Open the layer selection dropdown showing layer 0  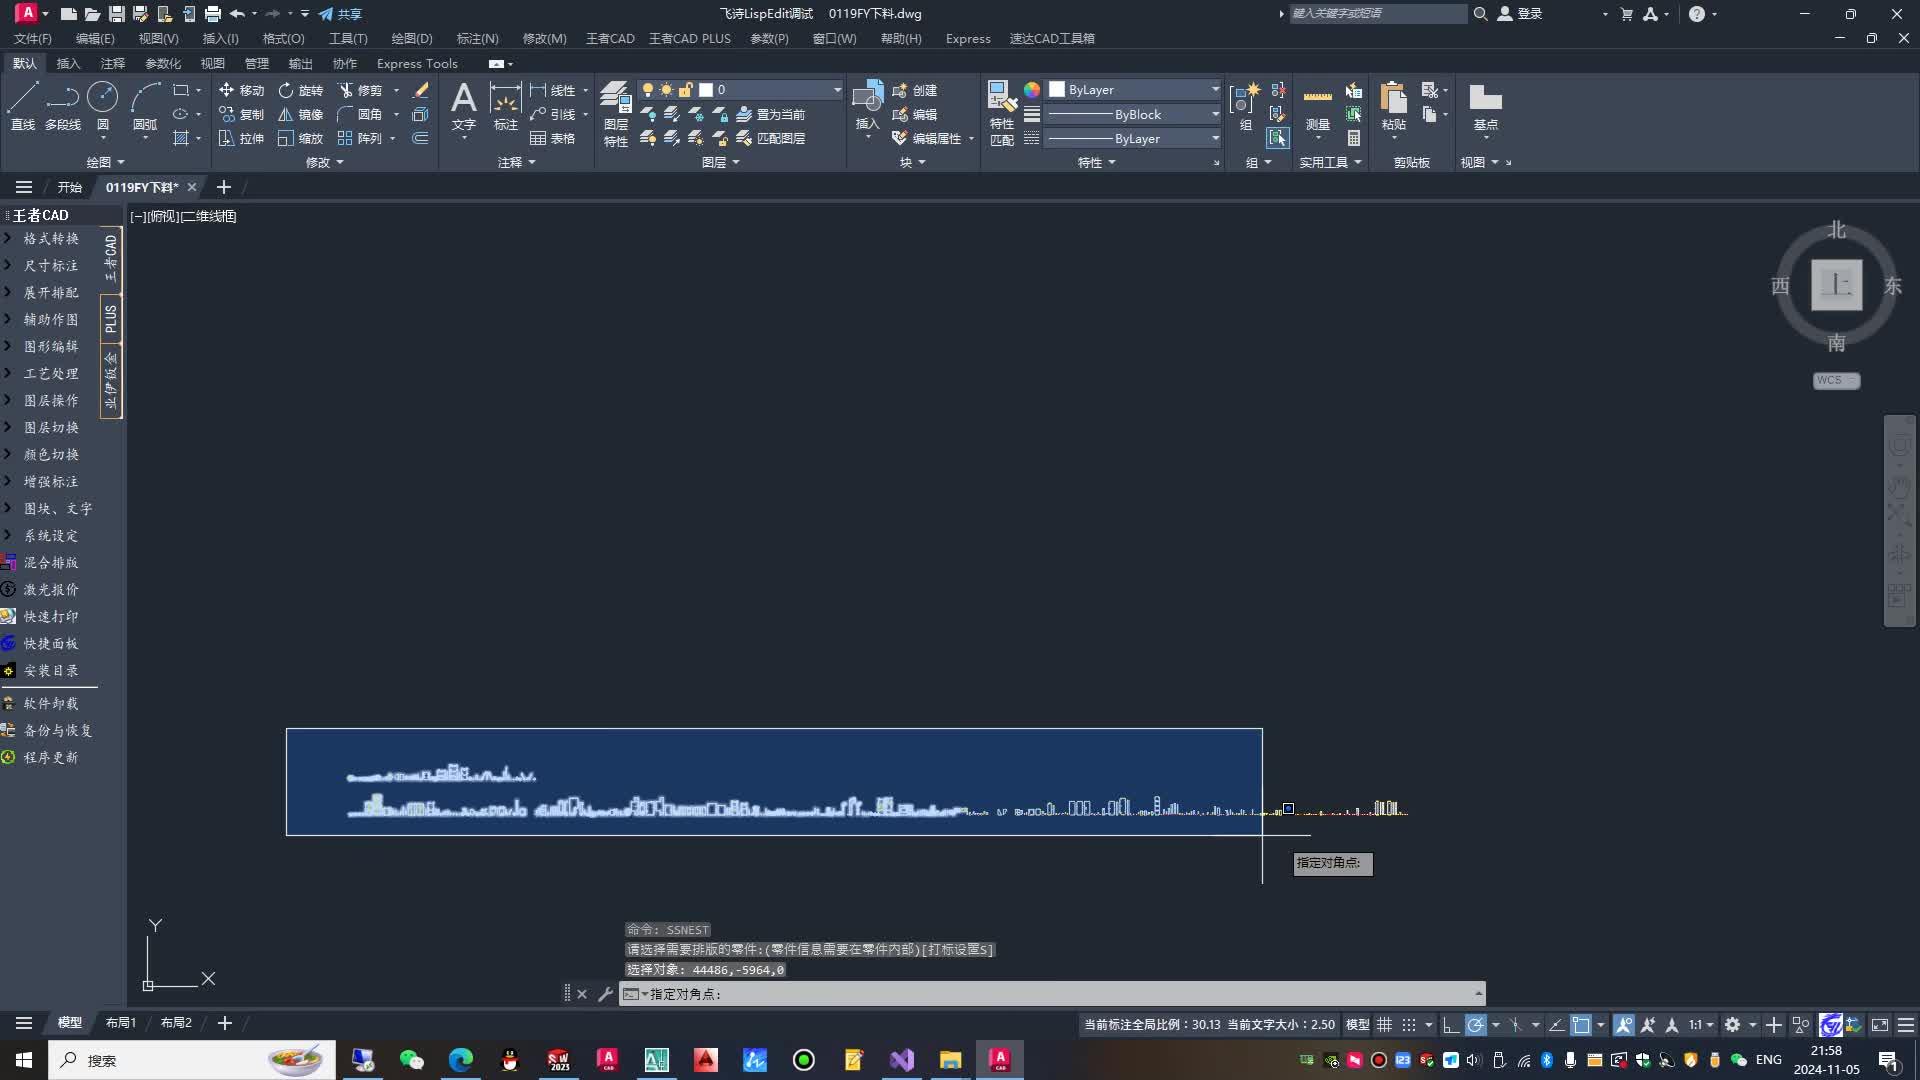(836, 89)
